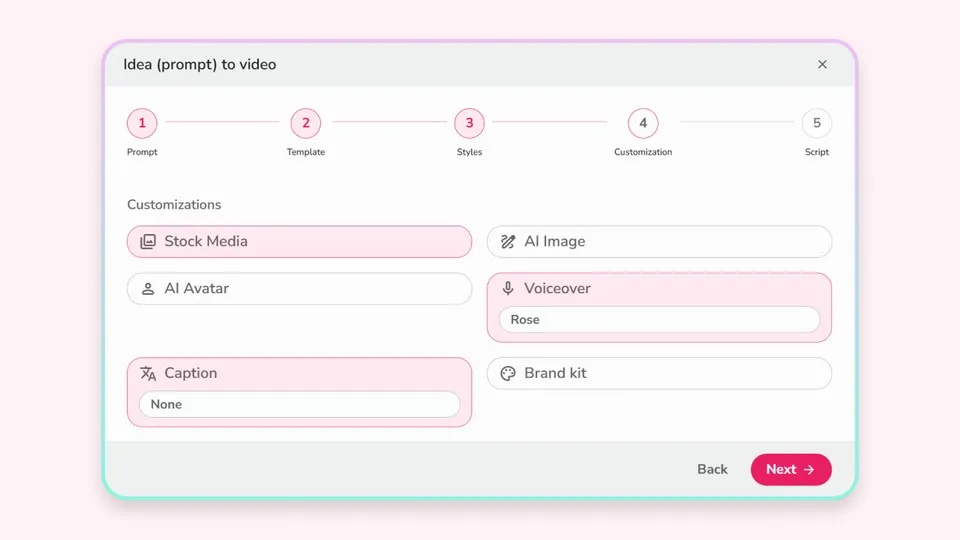Jump to step 5 Script
The height and width of the screenshot is (540, 960).
(817, 123)
